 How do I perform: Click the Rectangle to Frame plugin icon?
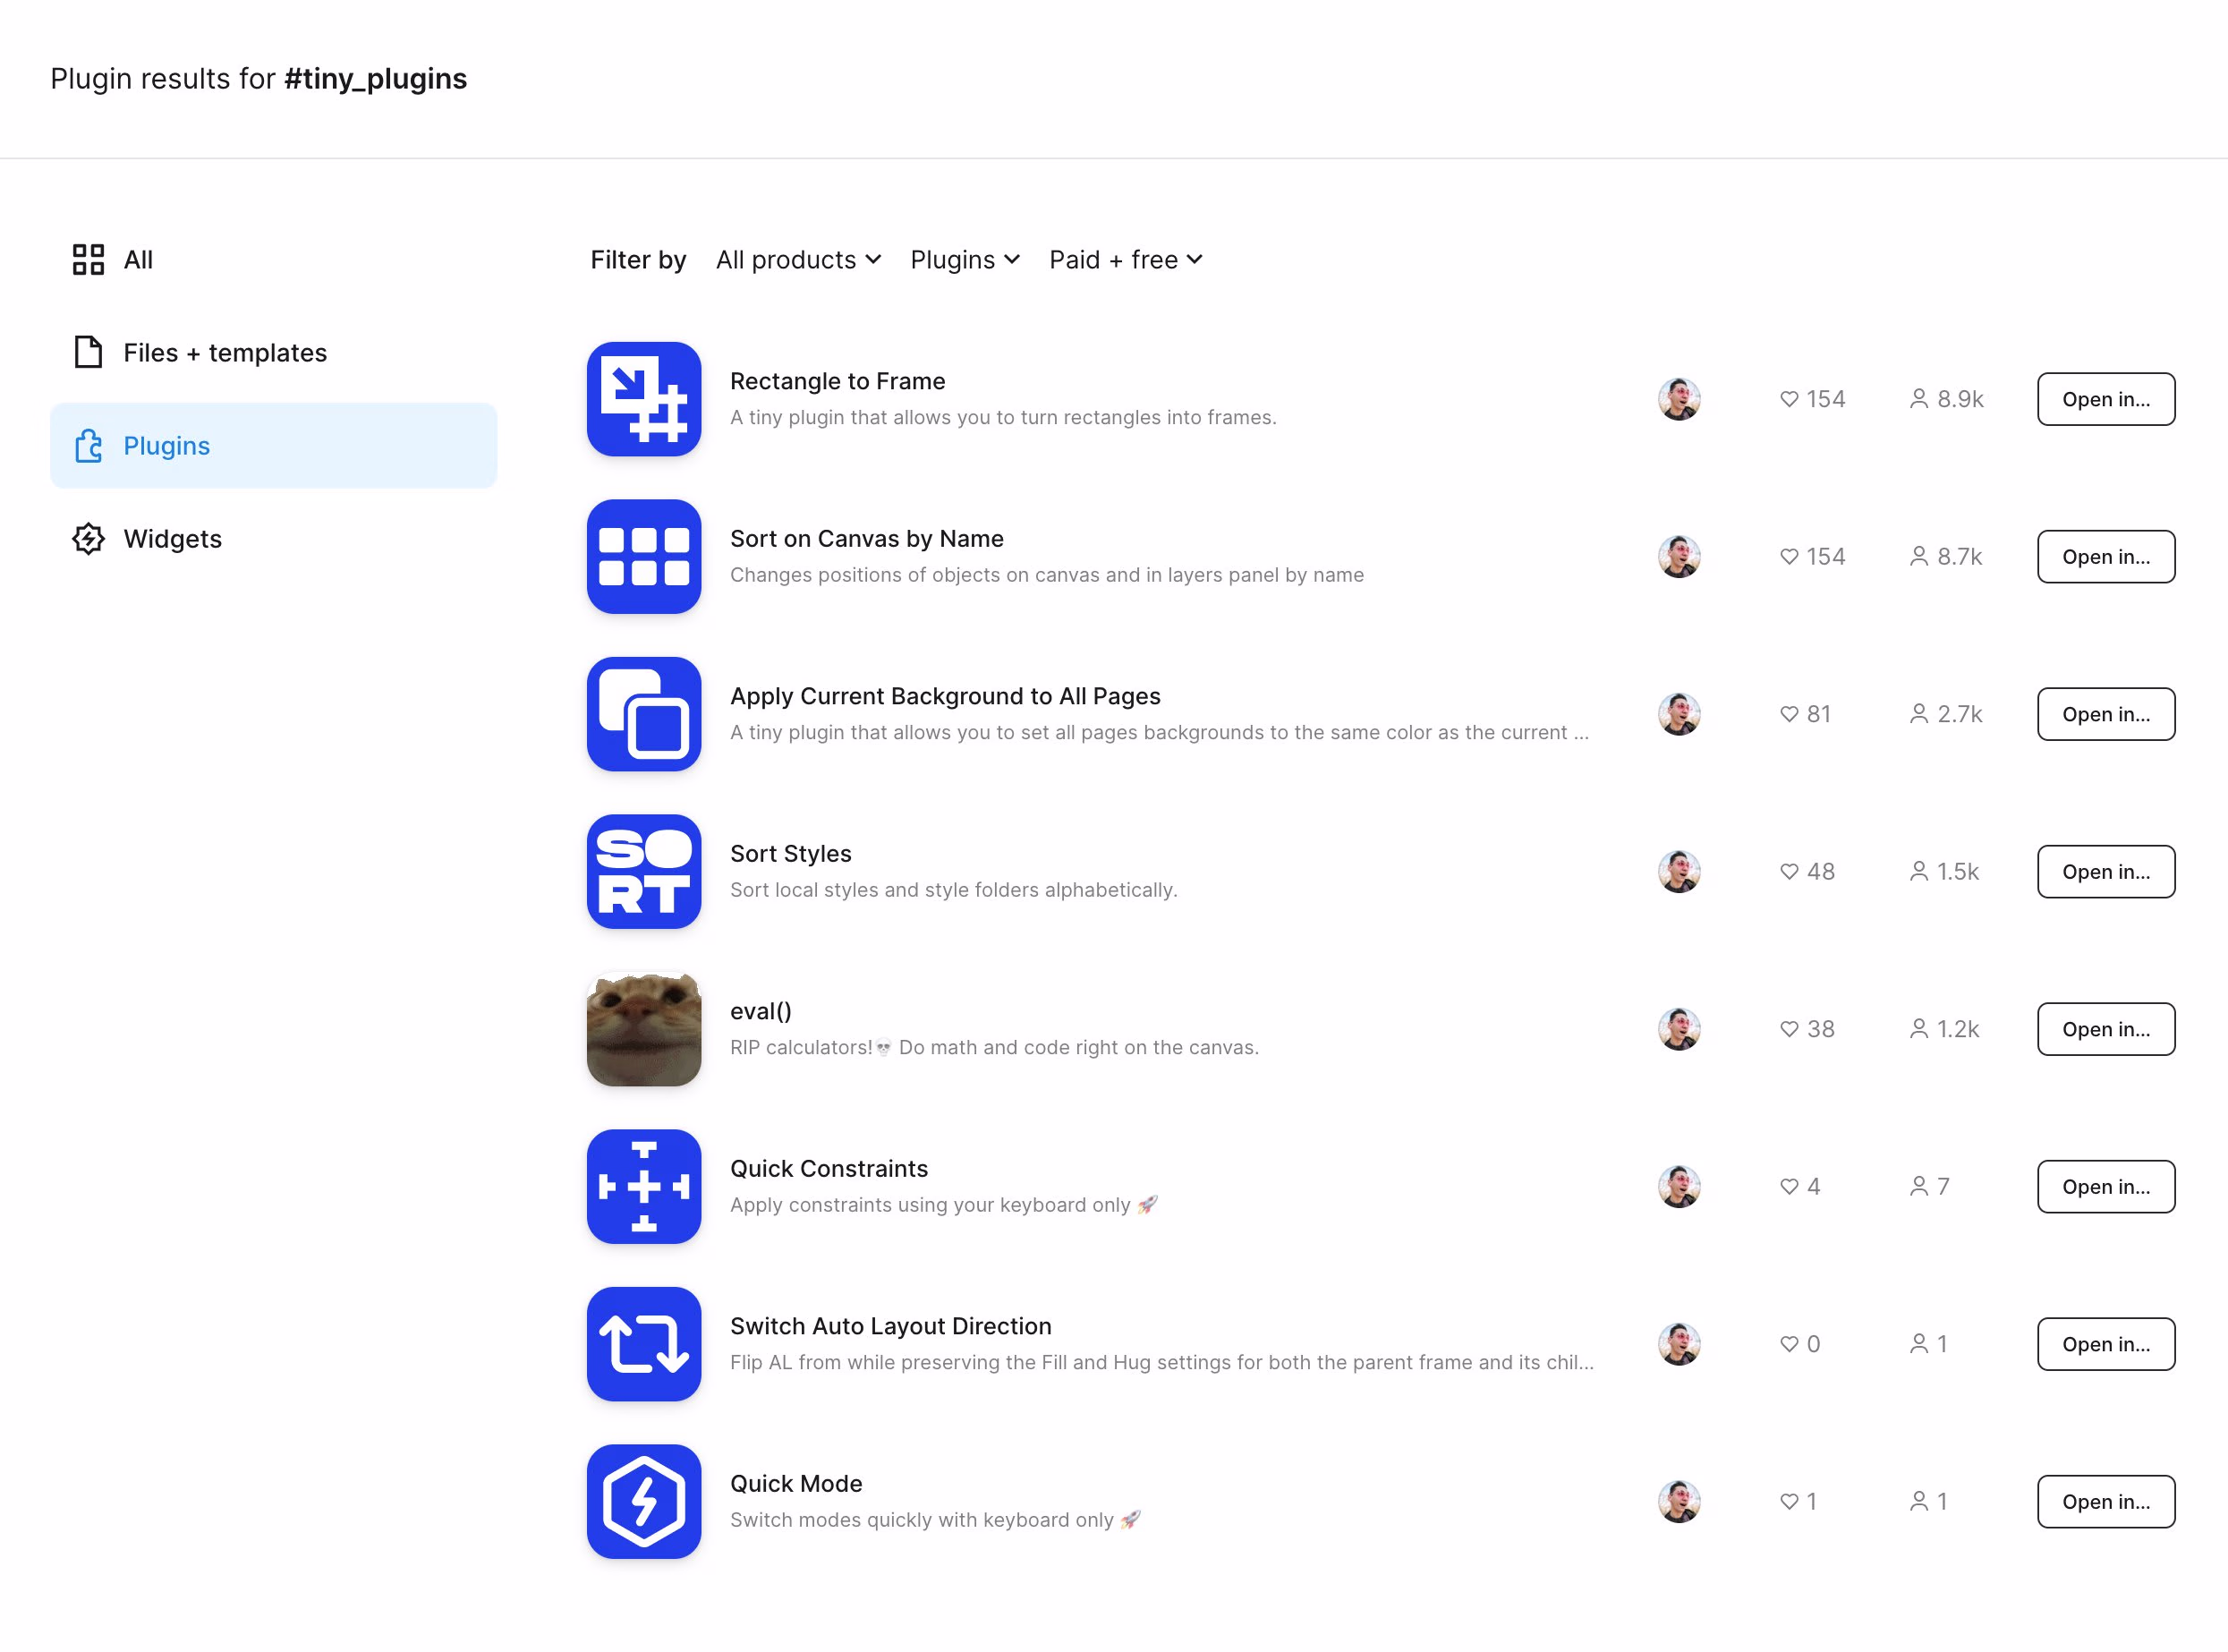coord(643,399)
